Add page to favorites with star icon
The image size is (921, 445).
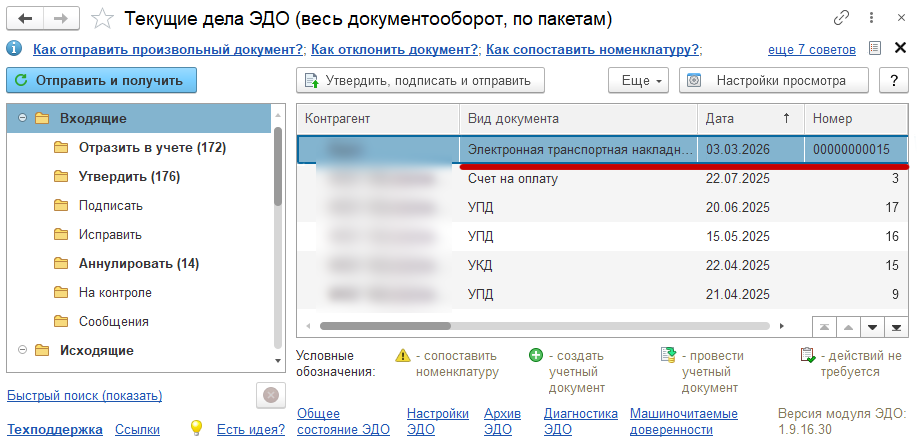tap(102, 19)
